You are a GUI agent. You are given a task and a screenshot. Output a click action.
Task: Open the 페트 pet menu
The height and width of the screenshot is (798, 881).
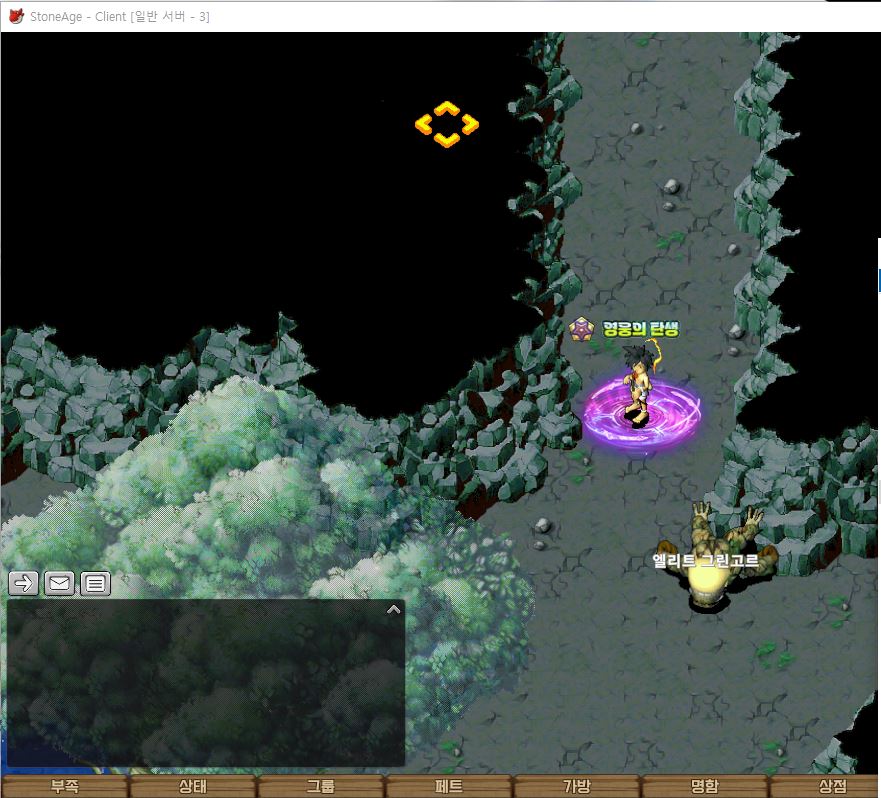coord(449,786)
